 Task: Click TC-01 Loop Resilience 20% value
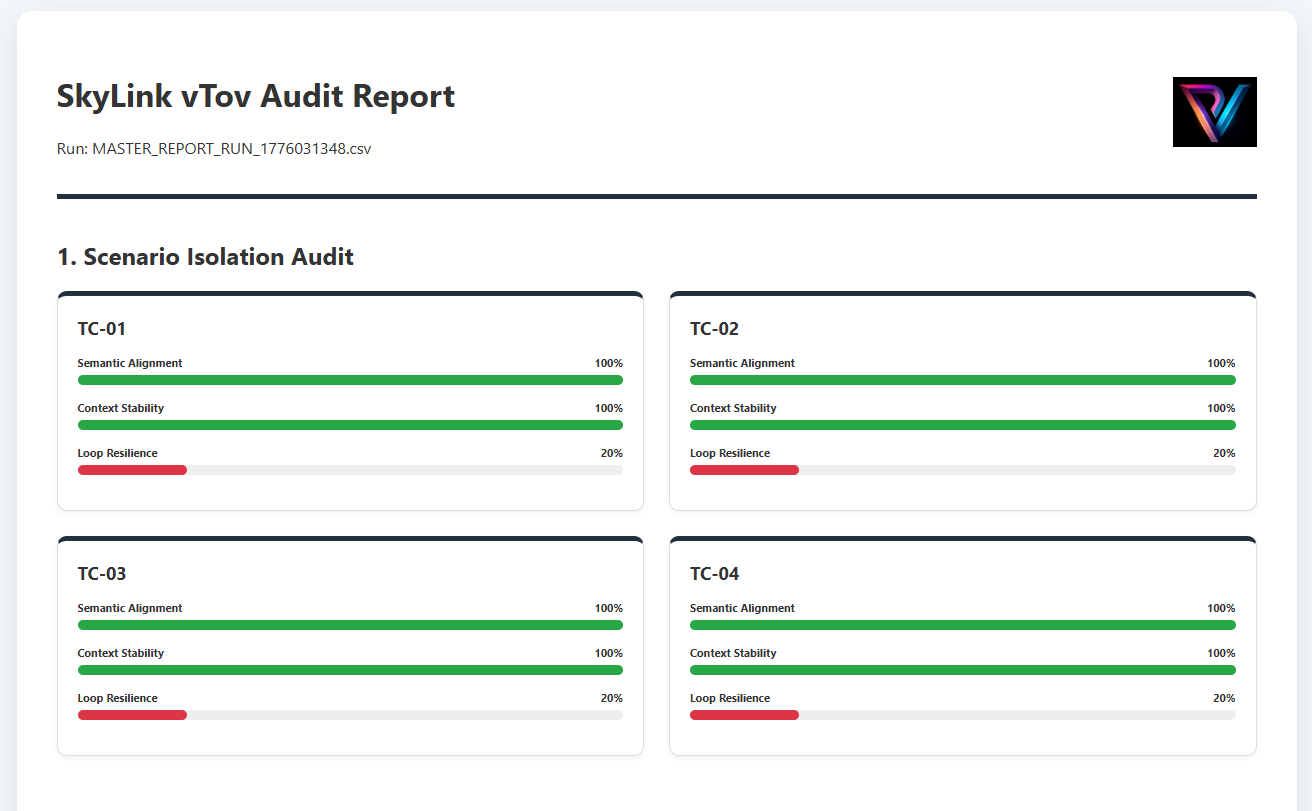pyautogui.click(x=612, y=454)
